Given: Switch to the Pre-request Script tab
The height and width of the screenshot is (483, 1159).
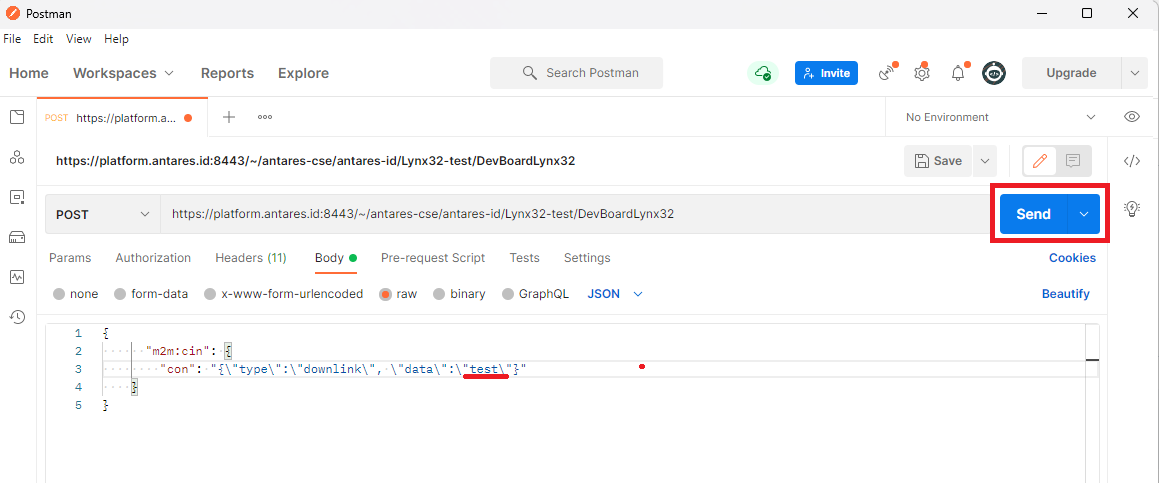Looking at the screenshot, I should pyautogui.click(x=433, y=258).
